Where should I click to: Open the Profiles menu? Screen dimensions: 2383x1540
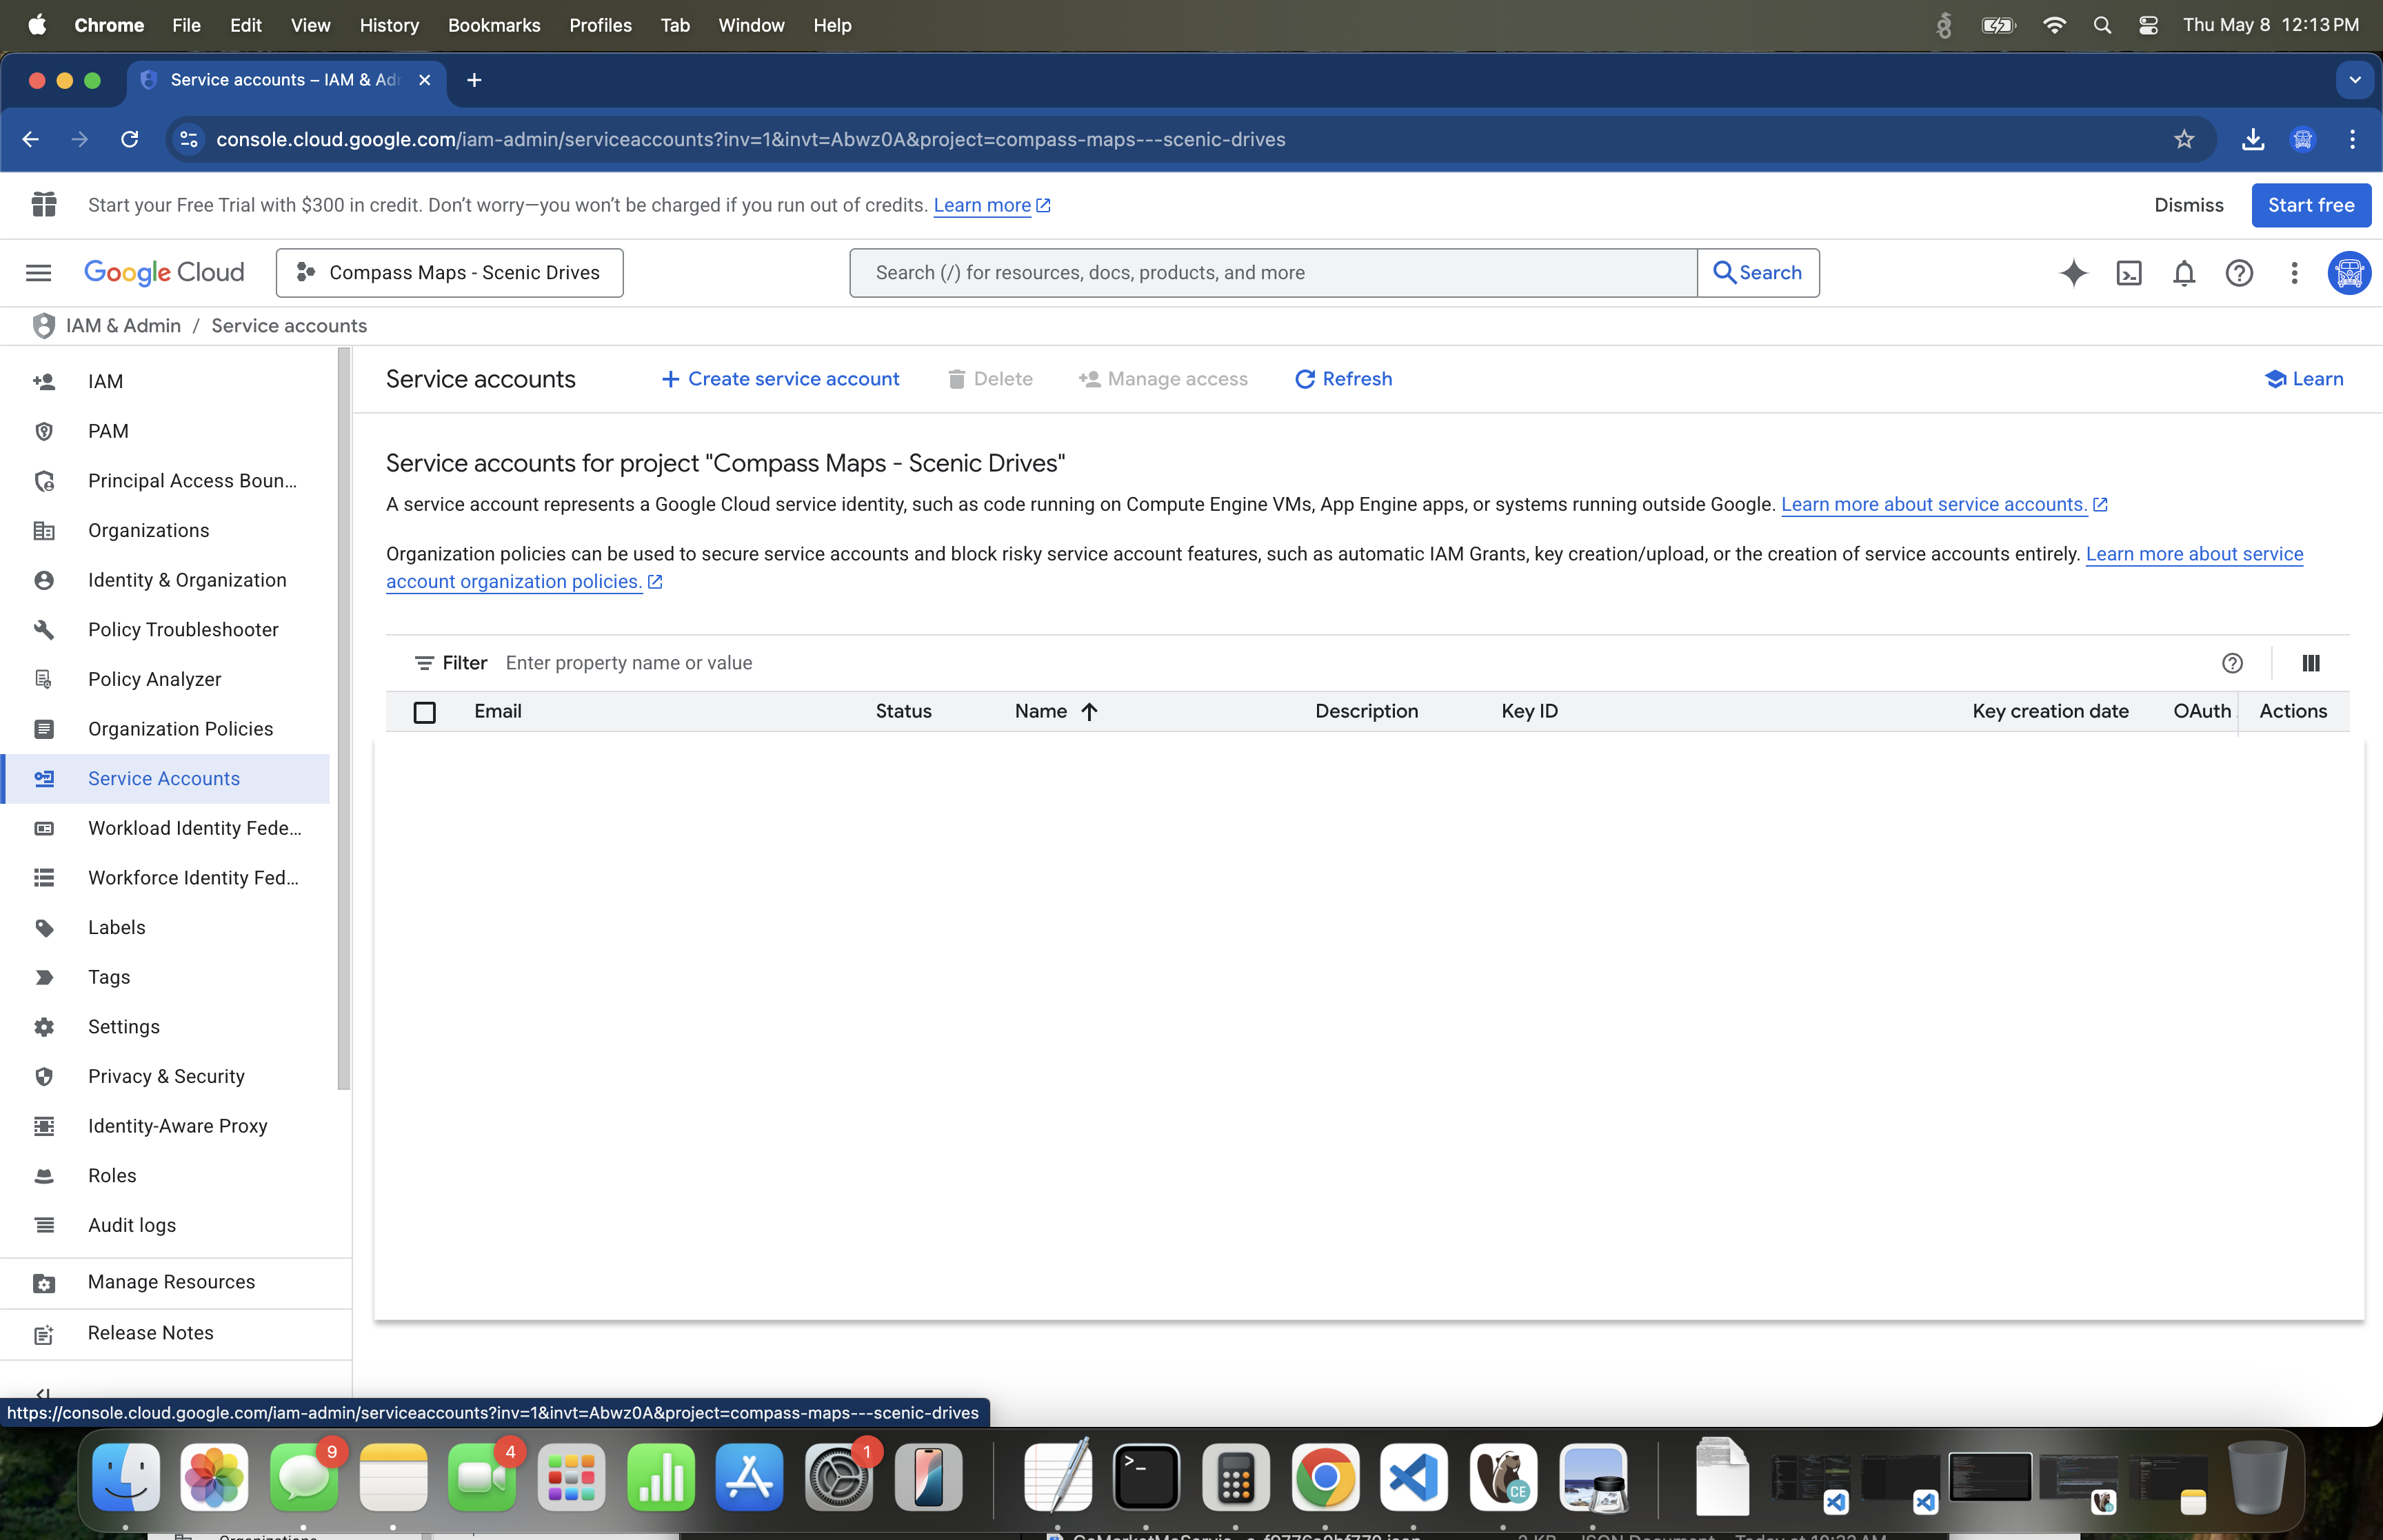[600, 25]
